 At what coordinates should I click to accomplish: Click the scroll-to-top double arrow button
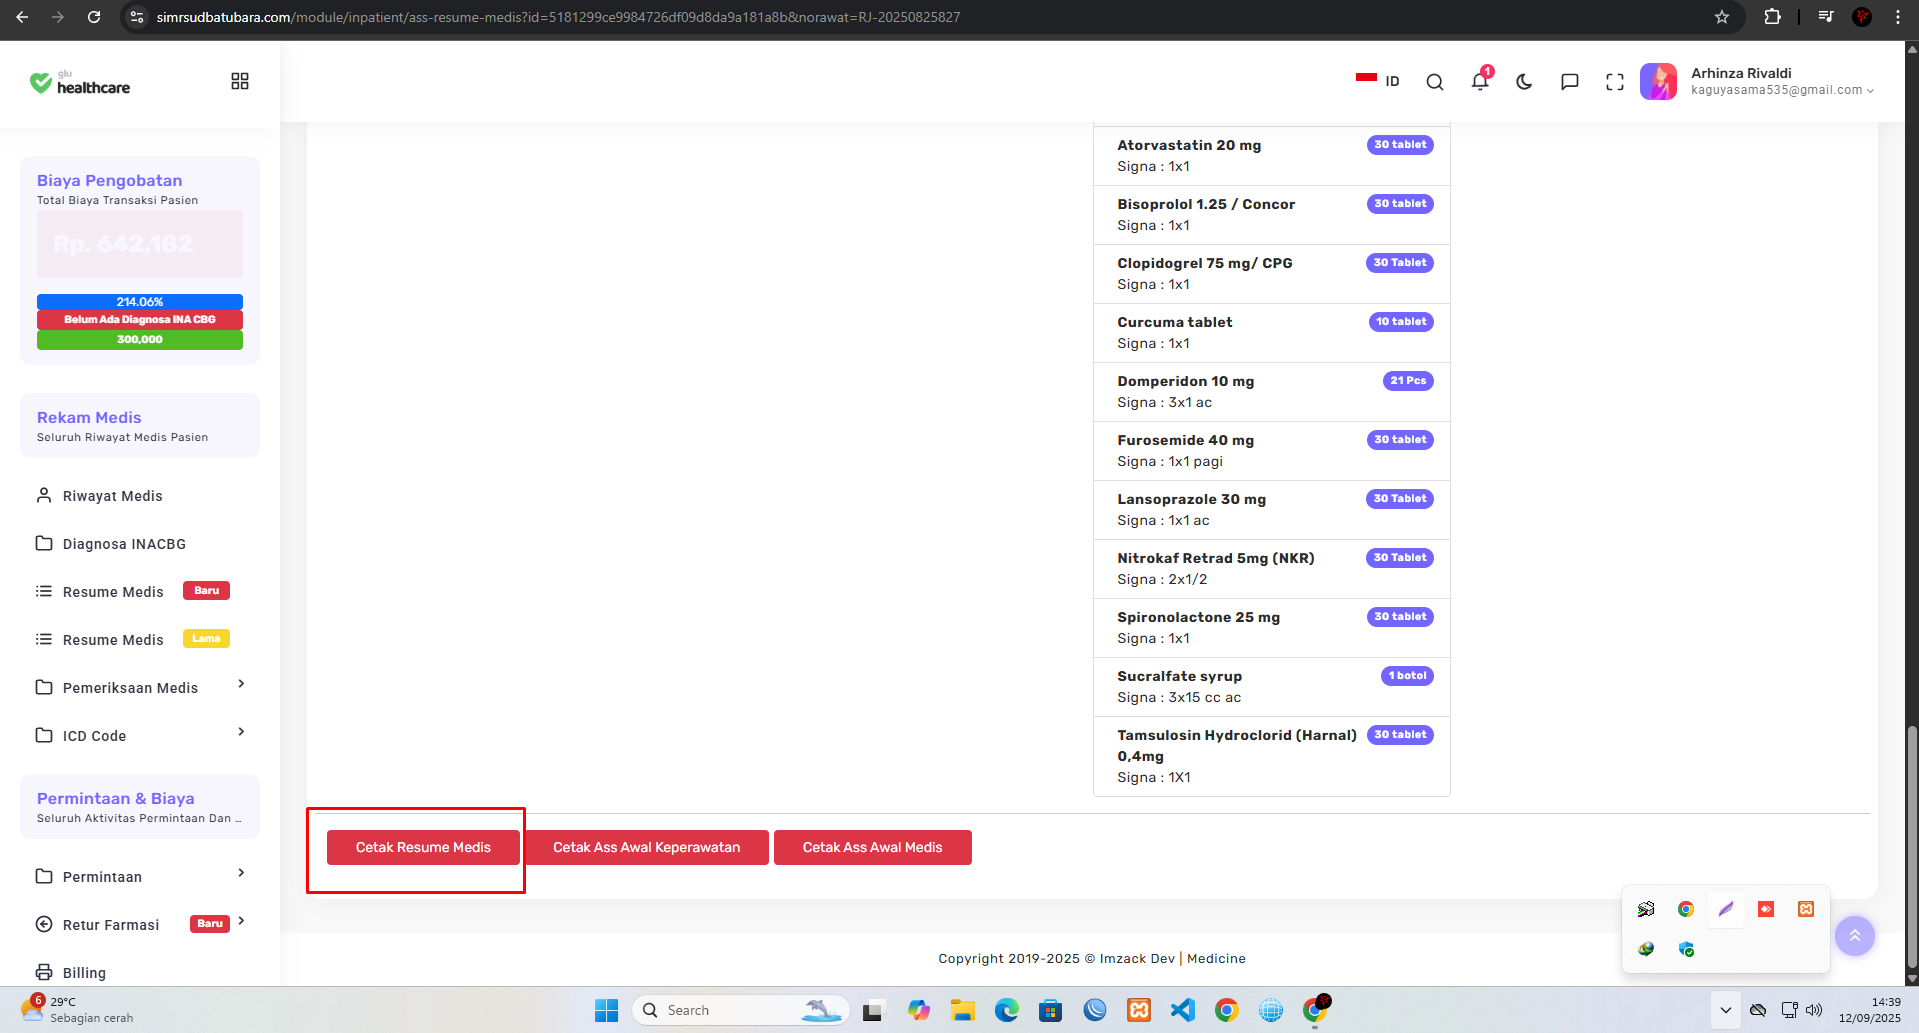click(x=1855, y=936)
